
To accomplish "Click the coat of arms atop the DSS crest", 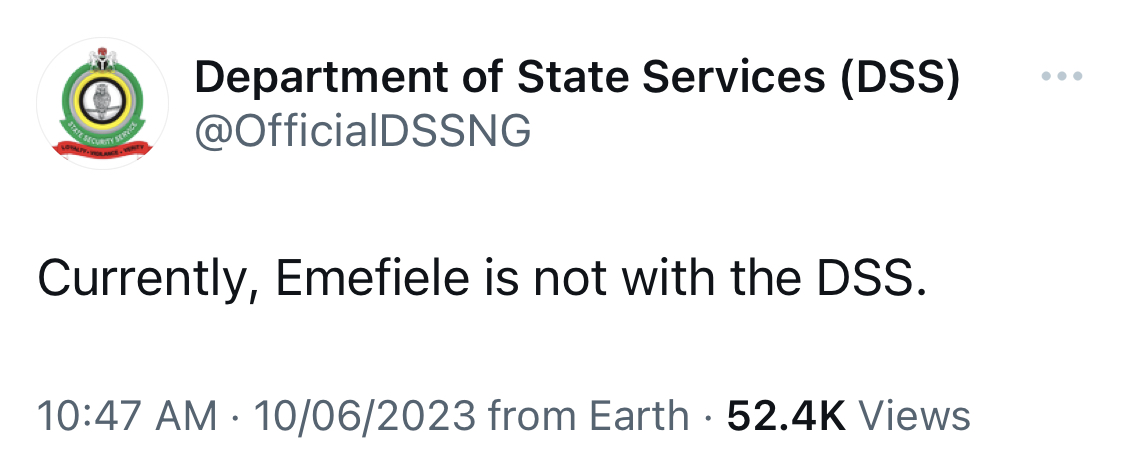I will 103,59.
